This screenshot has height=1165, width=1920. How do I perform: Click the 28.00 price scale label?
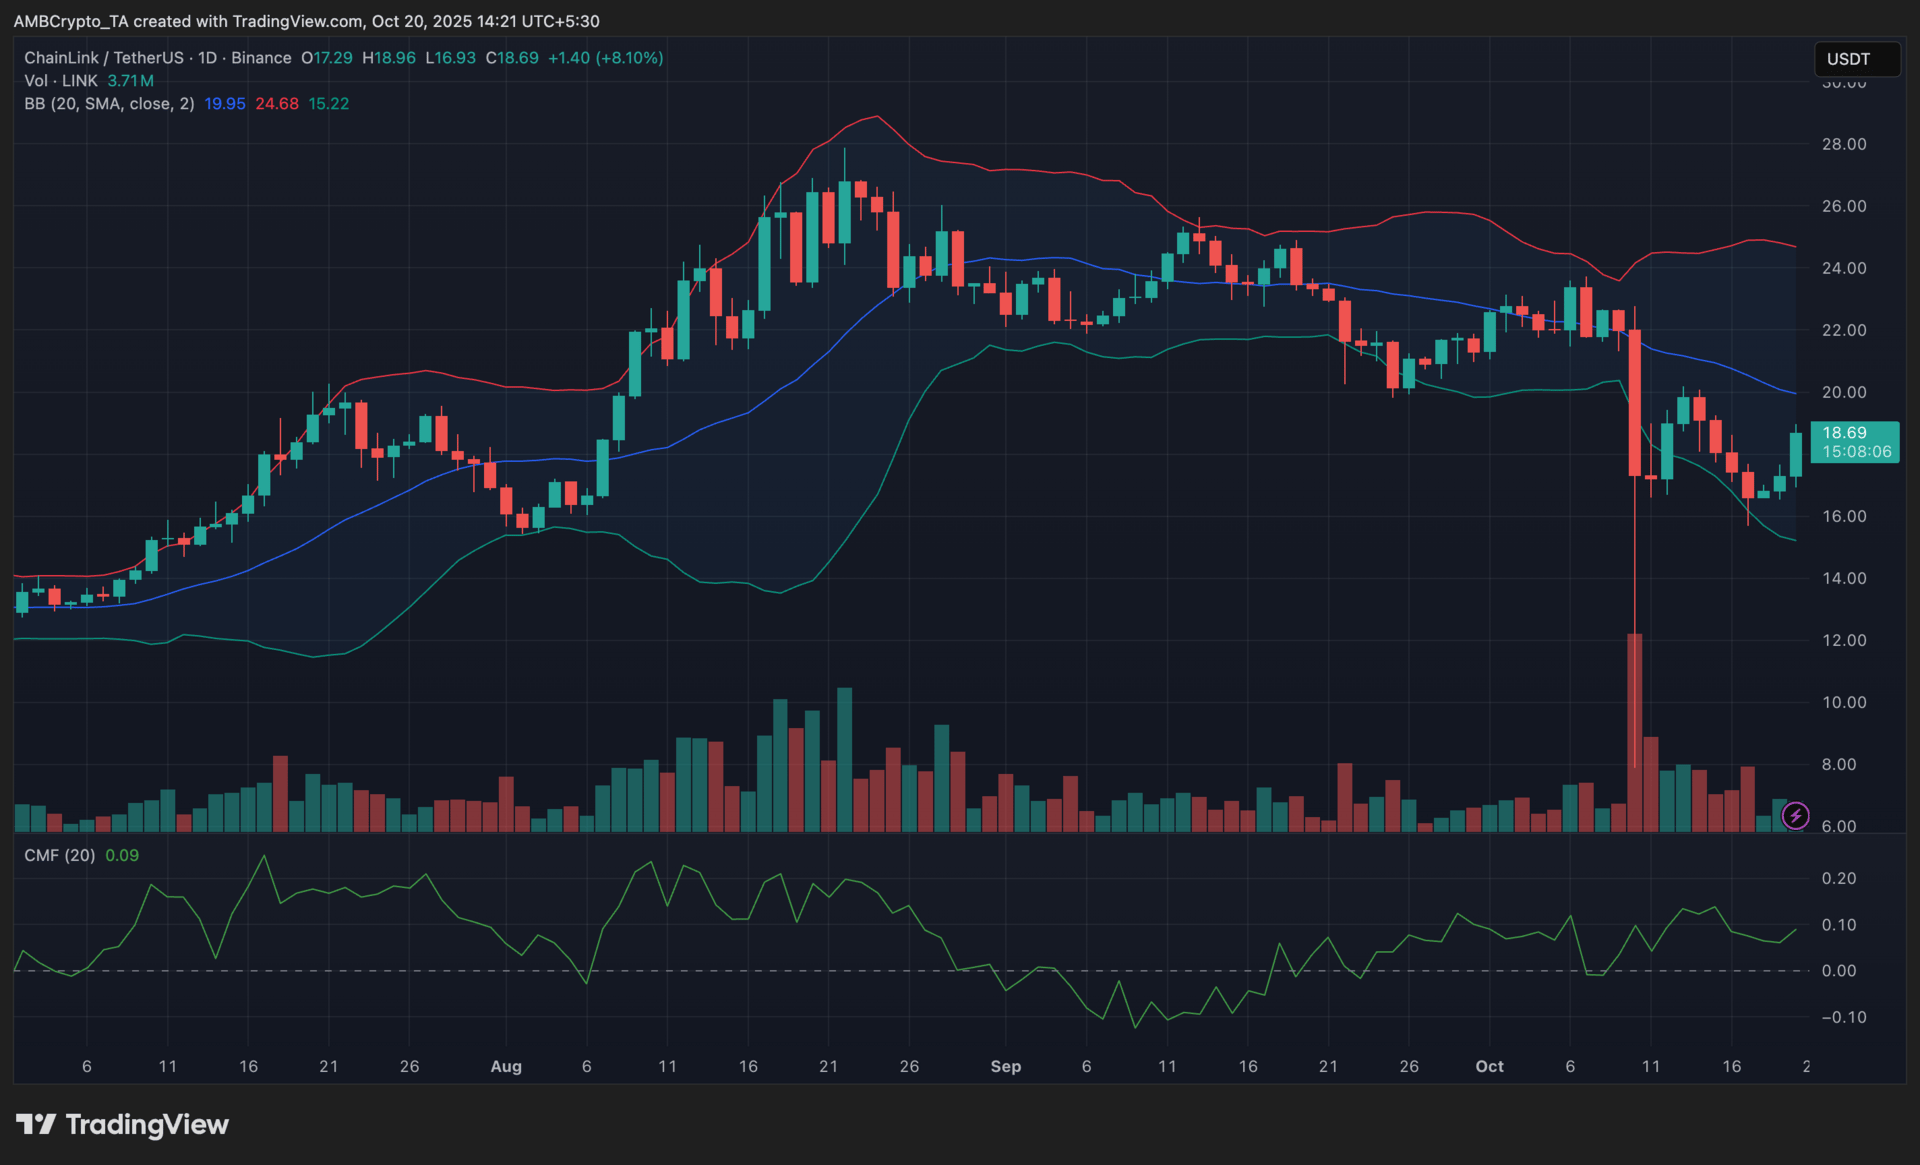pyautogui.click(x=1844, y=144)
